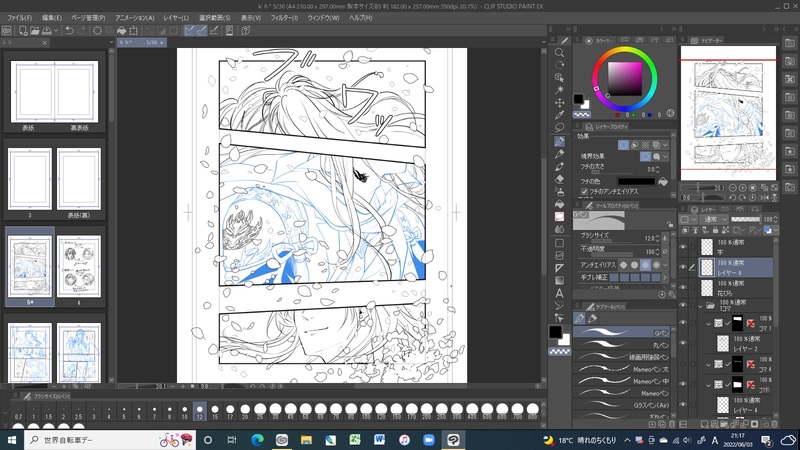800x450 pixels.
Task: Zoom in using Navigator plus icon
Action: pos(743,188)
